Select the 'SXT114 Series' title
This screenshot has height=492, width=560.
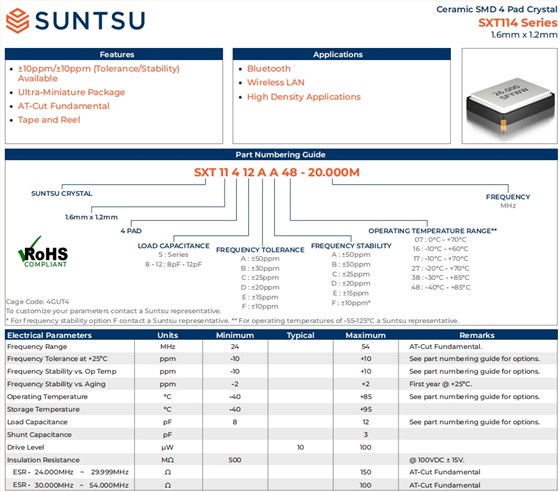pos(518,22)
